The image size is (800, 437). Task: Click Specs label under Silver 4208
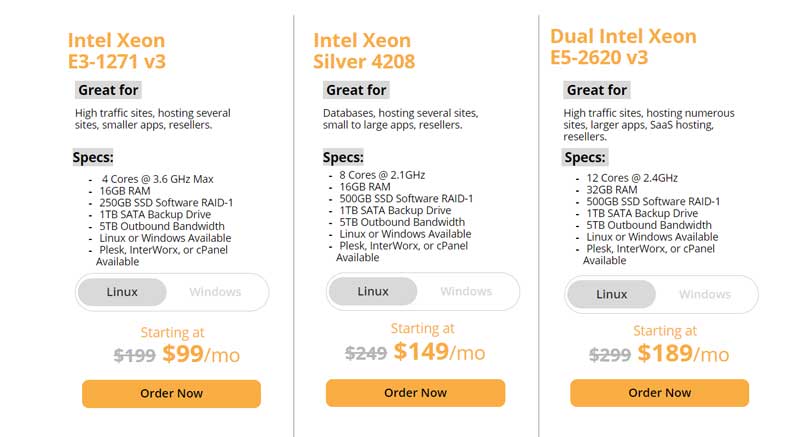click(343, 158)
